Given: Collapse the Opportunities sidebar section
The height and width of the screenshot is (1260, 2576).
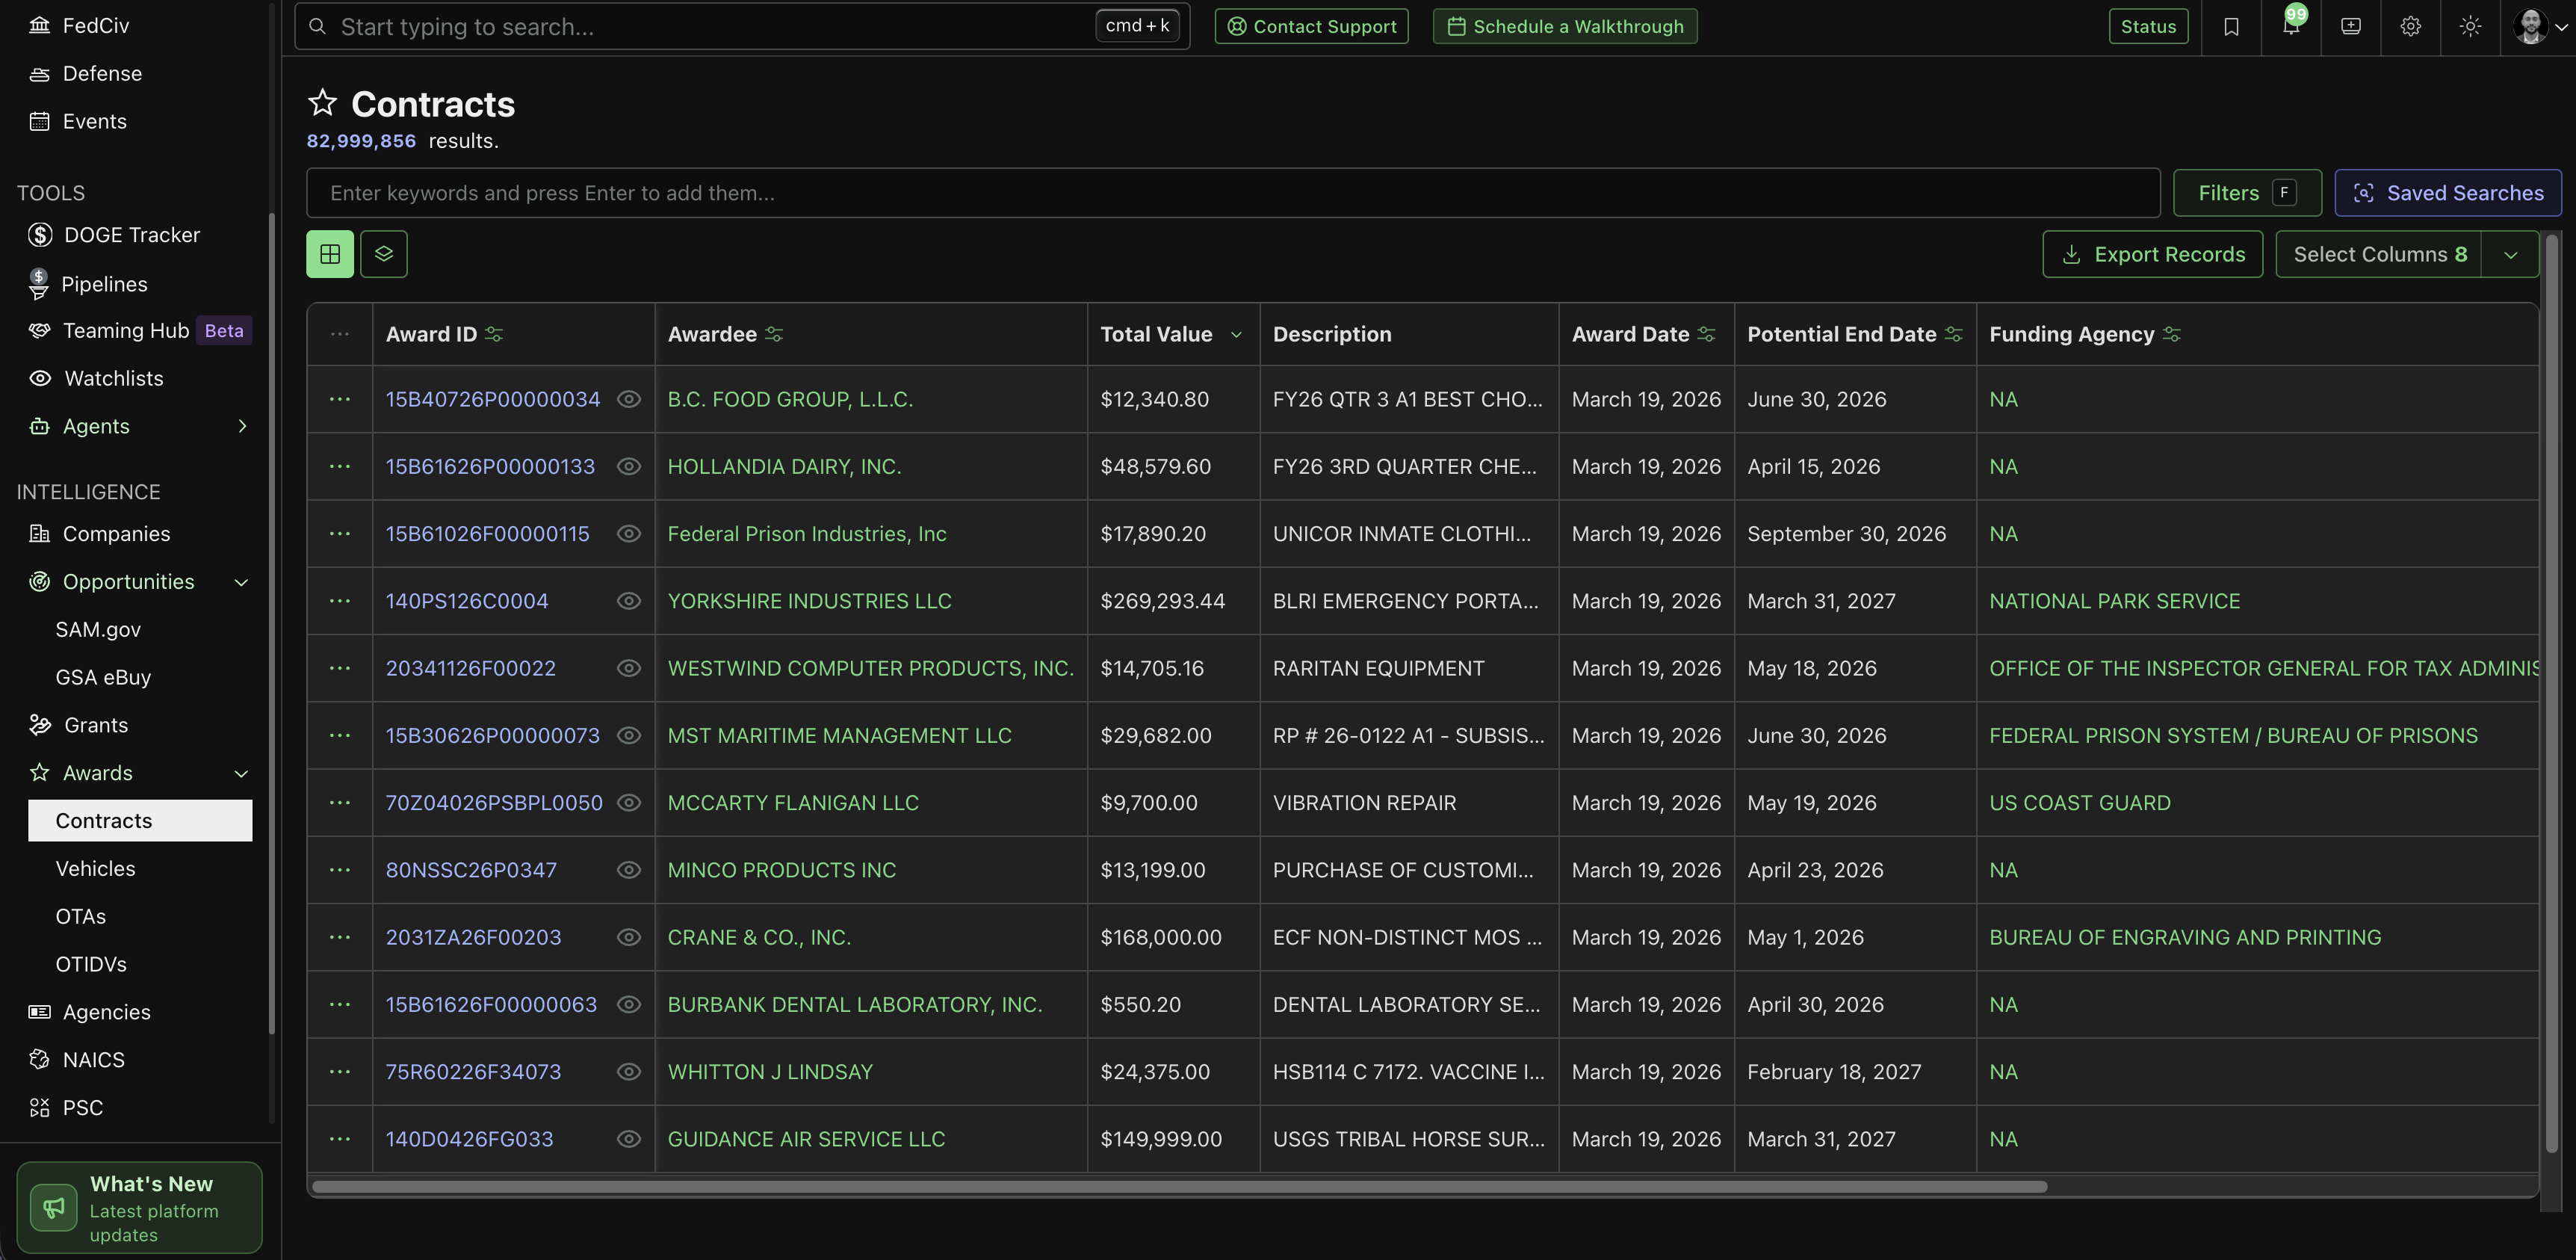Looking at the screenshot, I should tap(241, 582).
